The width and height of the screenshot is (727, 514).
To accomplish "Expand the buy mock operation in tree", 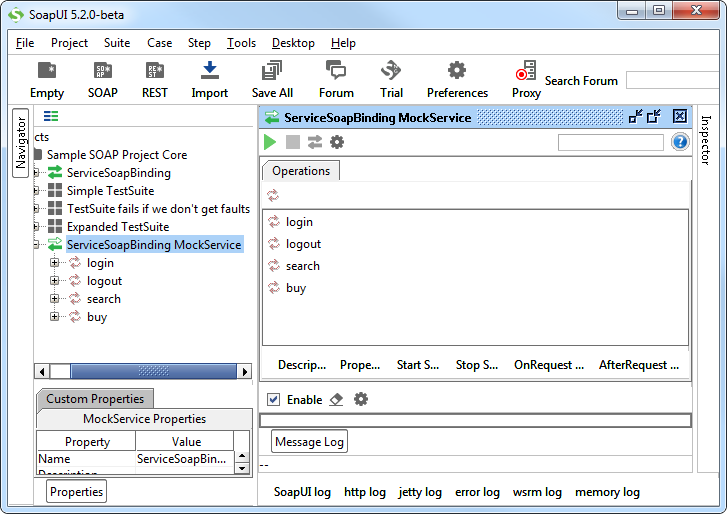I will [55, 317].
